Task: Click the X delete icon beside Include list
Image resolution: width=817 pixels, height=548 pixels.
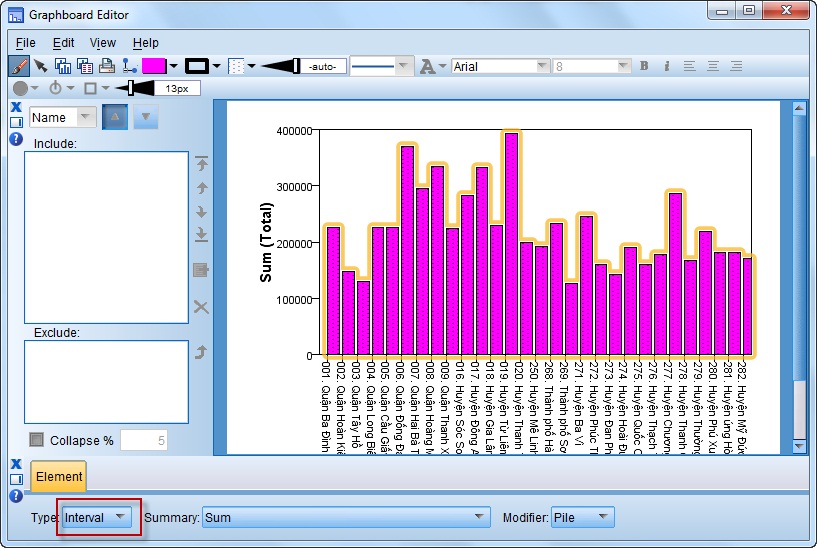Action: click(201, 307)
